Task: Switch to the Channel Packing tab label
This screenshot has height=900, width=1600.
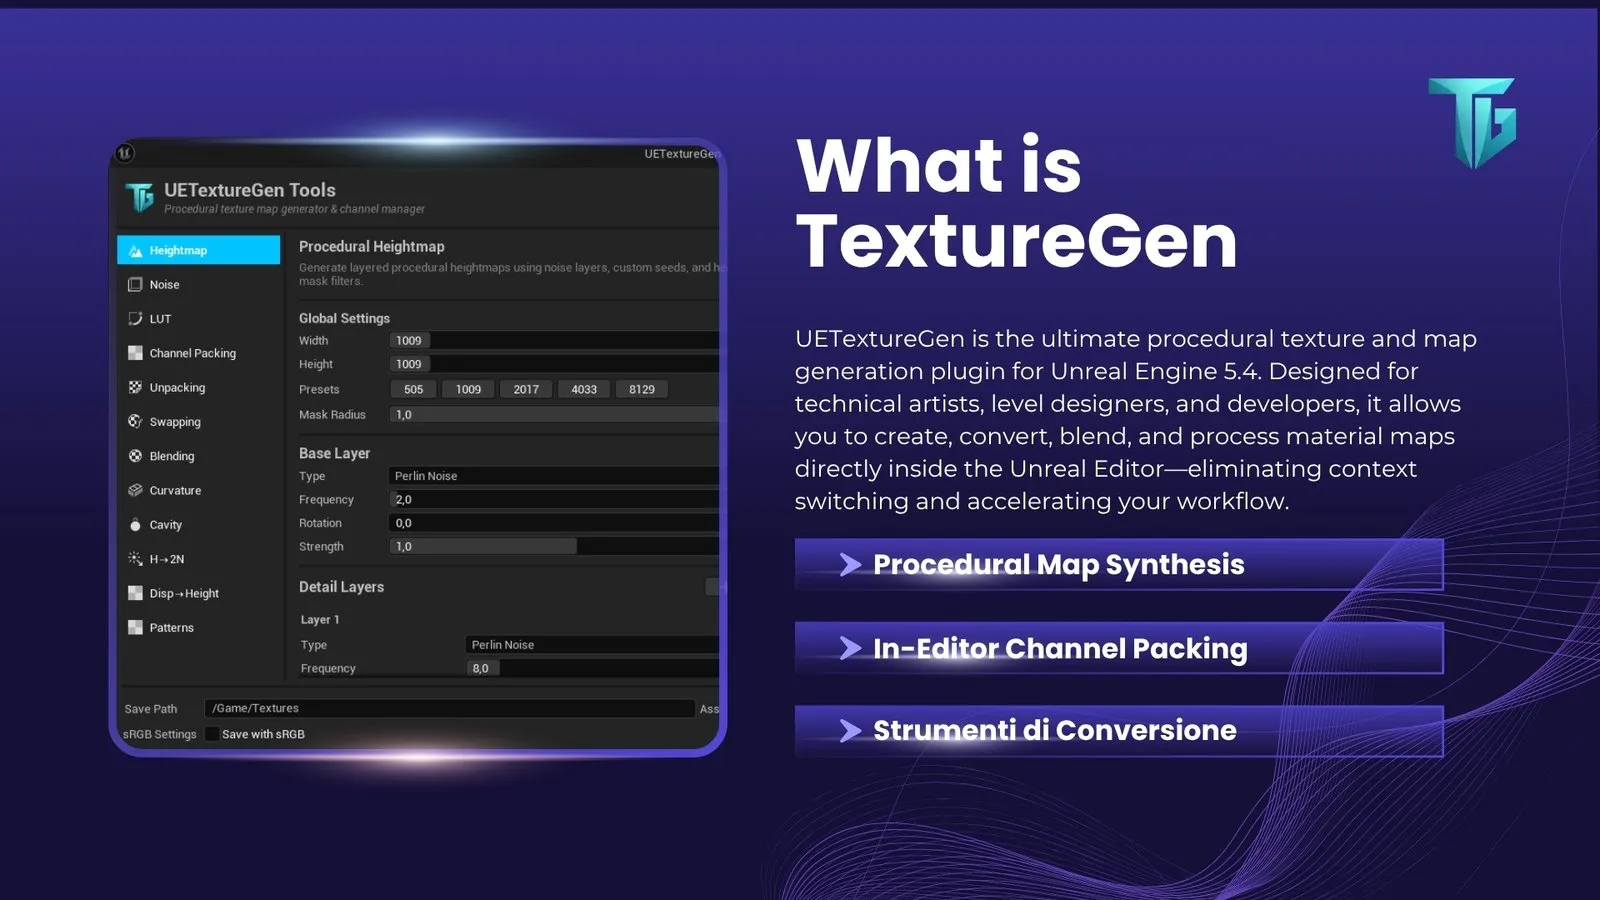Action: tap(193, 353)
